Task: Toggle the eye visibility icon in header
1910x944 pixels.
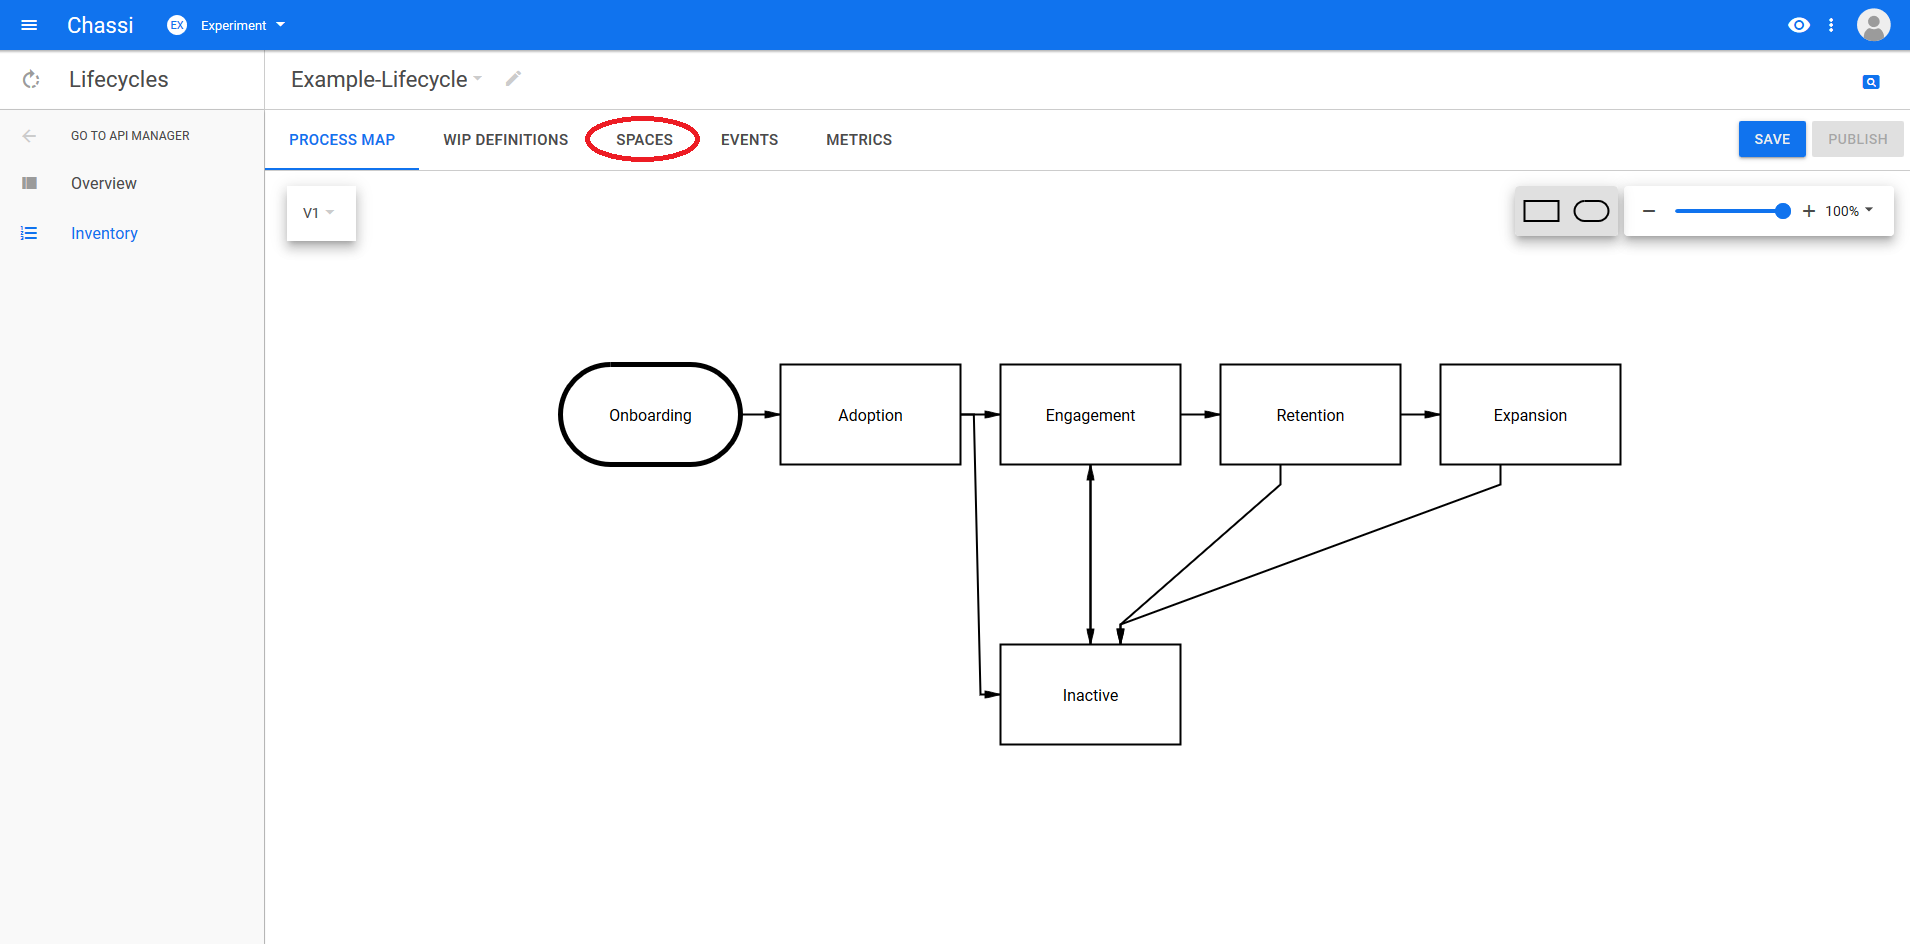Action: click(x=1799, y=25)
